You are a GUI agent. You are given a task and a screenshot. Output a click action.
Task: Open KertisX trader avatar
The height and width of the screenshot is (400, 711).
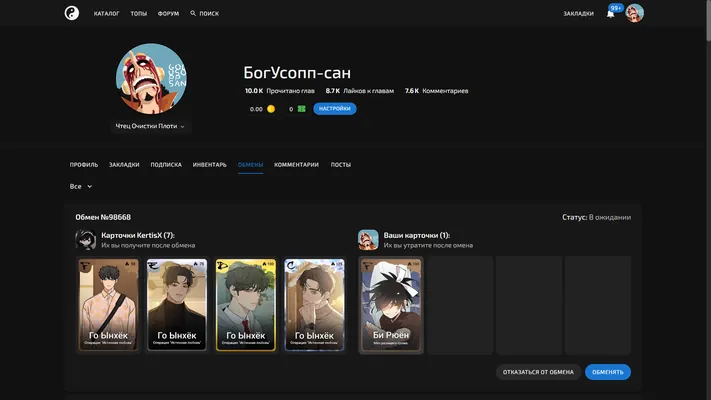pyautogui.click(x=86, y=240)
